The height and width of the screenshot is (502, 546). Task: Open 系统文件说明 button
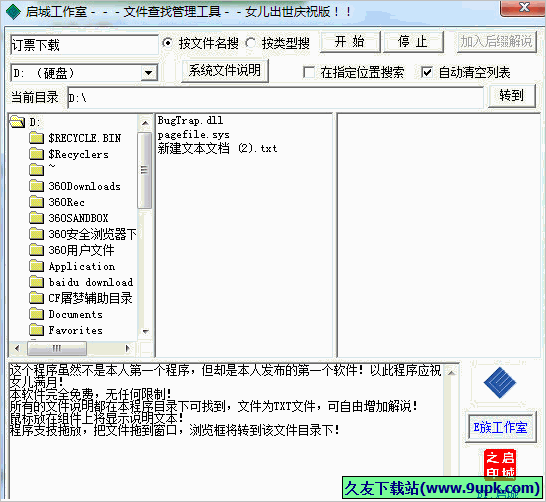point(225,71)
